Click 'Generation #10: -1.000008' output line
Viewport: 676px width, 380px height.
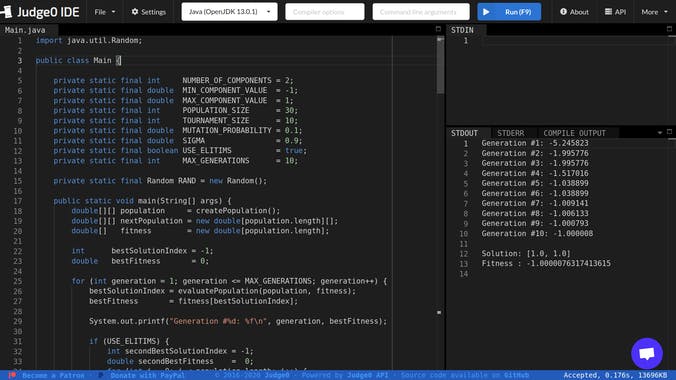tap(537, 233)
